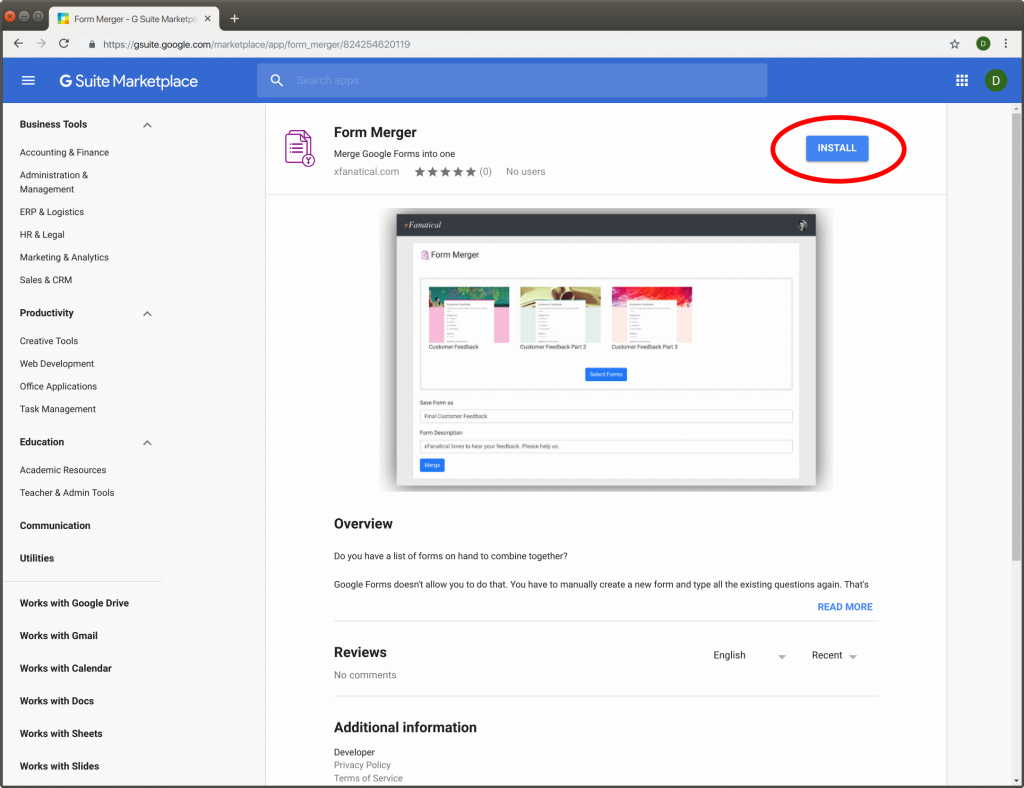Open Web Development category
Screen dimensions: 1024x788
click(57, 364)
